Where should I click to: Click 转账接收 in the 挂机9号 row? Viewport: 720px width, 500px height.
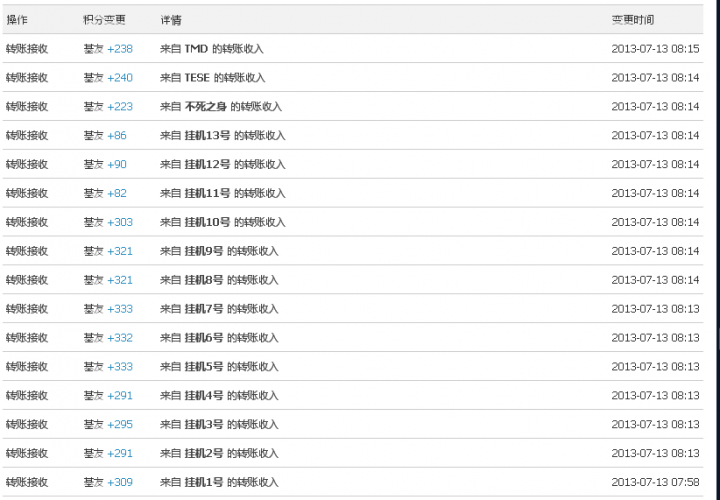click(x=27, y=251)
